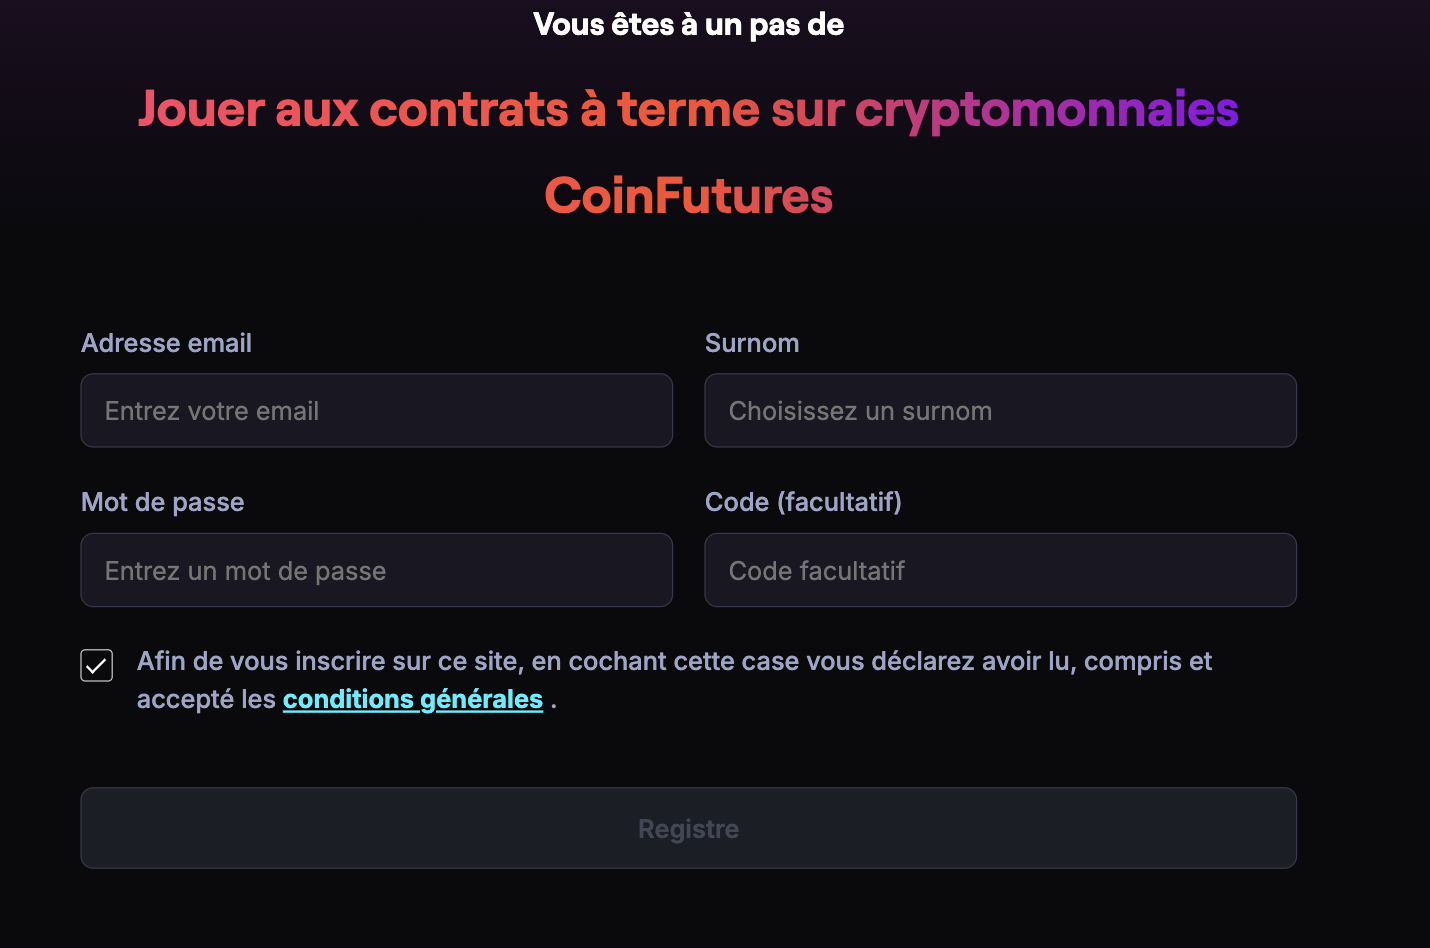Click the optional referral code field
Image resolution: width=1430 pixels, height=948 pixels.
pos(1000,570)
